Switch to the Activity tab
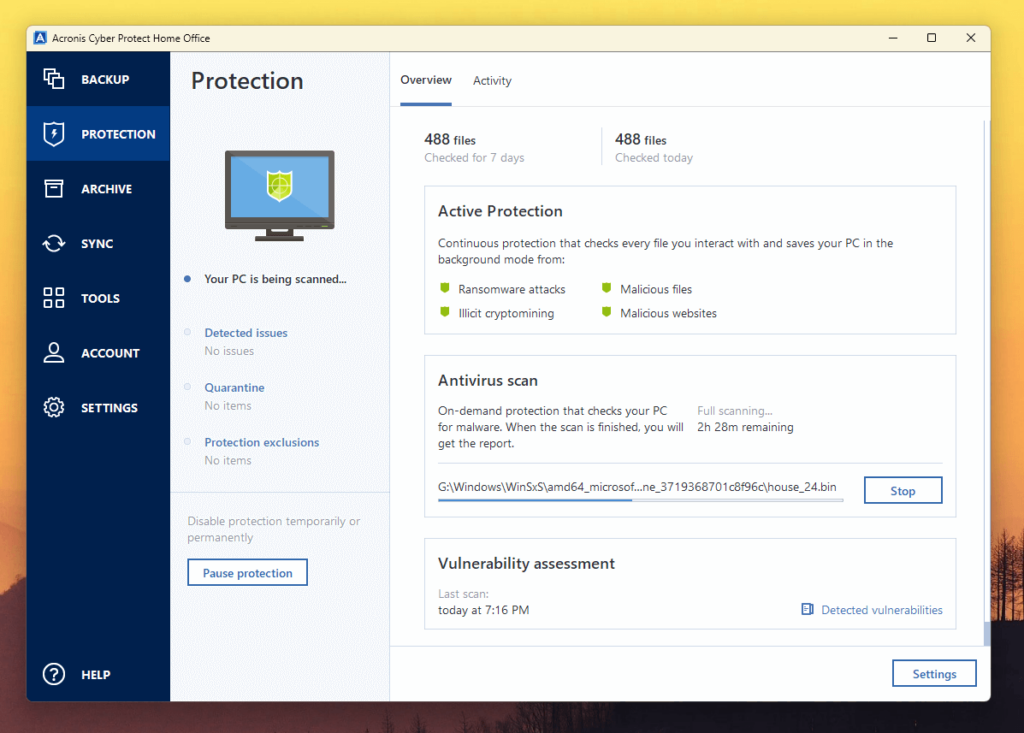This screenshot has width=1024, height=733. (x=492, y=80)
